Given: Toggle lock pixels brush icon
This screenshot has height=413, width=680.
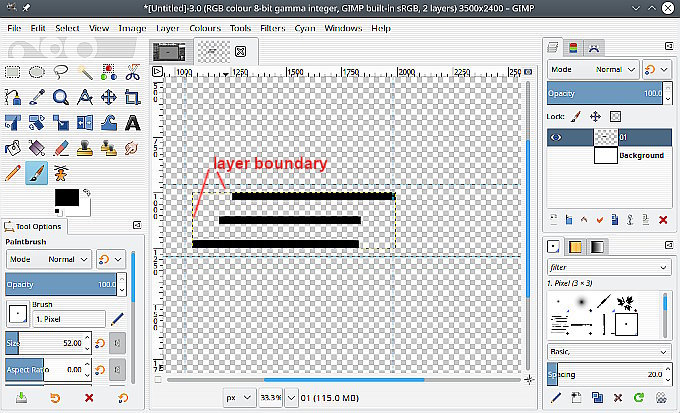Looking at the screenshot, I should (575, 116).
